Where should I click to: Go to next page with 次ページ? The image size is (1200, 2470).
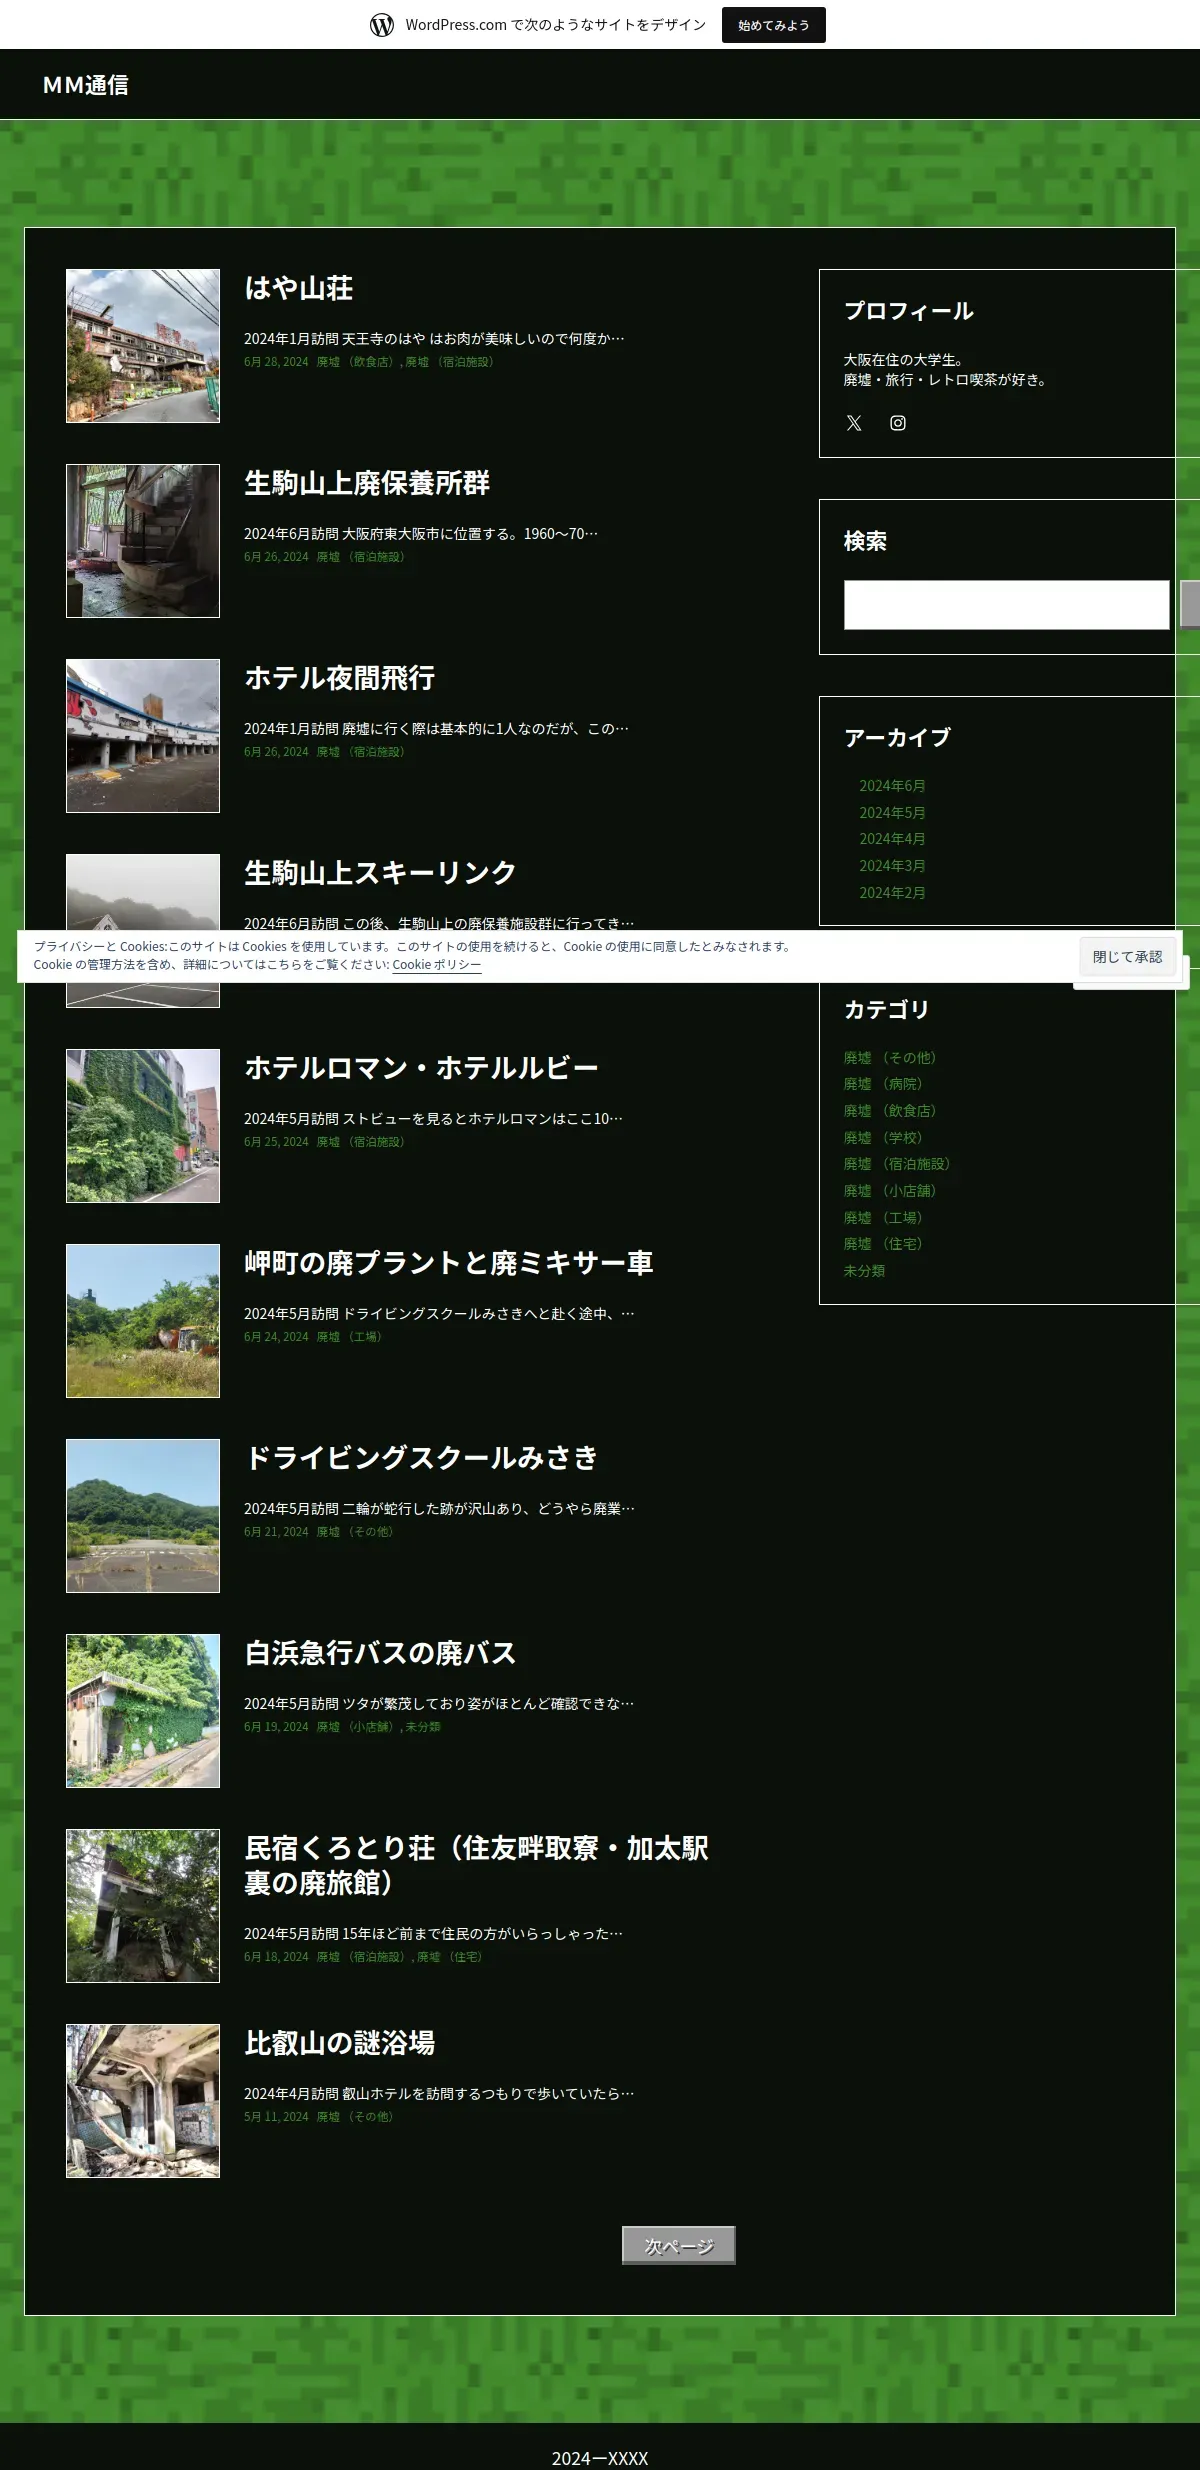(x=679, y=2245)
